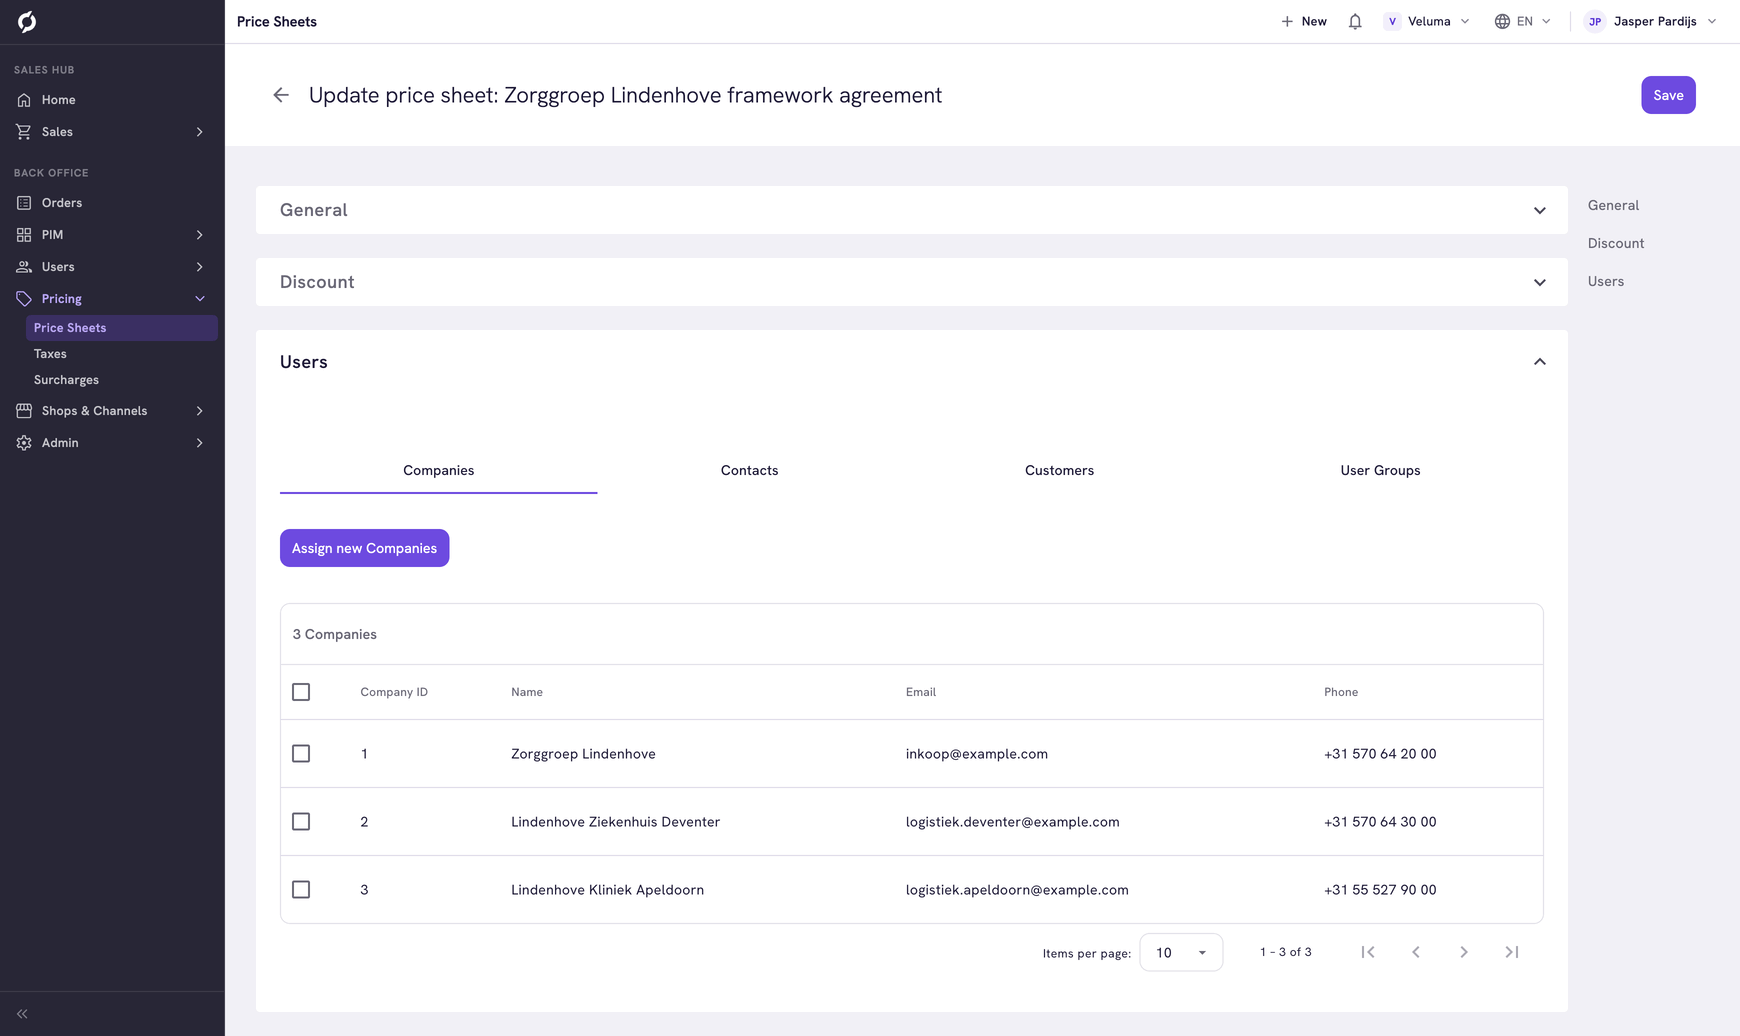This screenshot has width=1740, height=1036.
Task: Click Assign new Companies button
Action: [x=364, y=548]
